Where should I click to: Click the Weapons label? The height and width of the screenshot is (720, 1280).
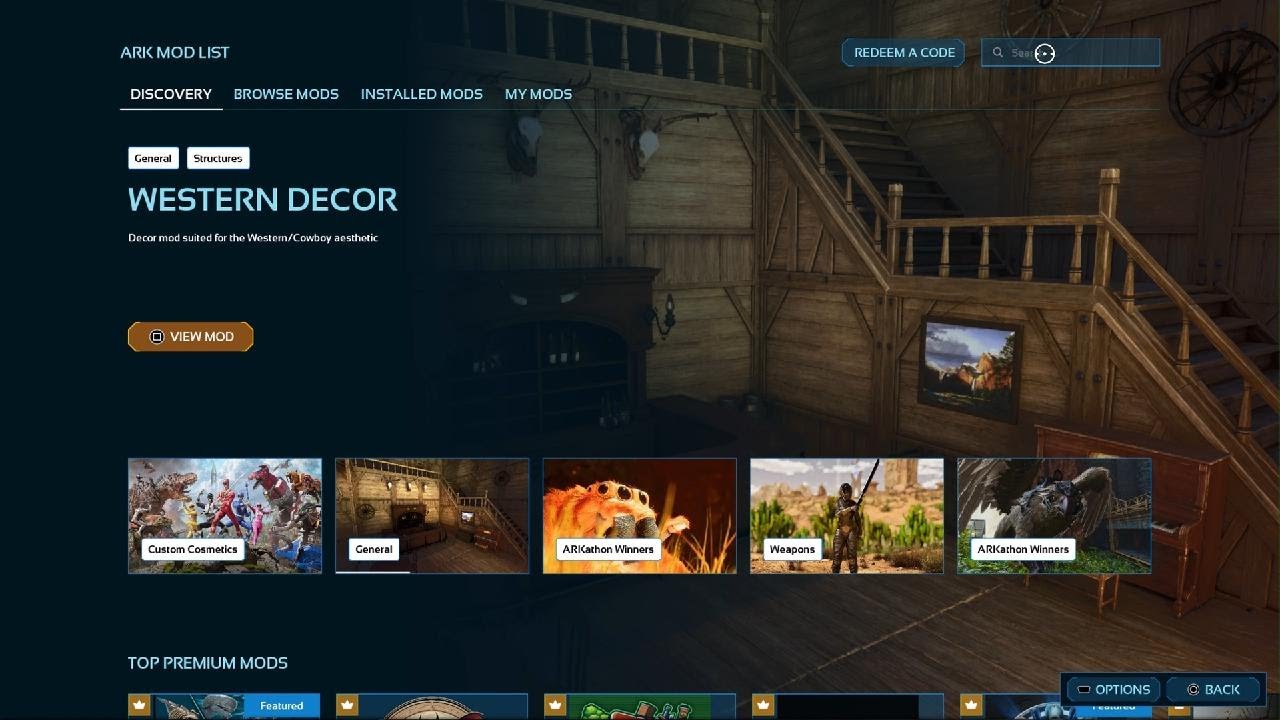click(x=792, y=549)
